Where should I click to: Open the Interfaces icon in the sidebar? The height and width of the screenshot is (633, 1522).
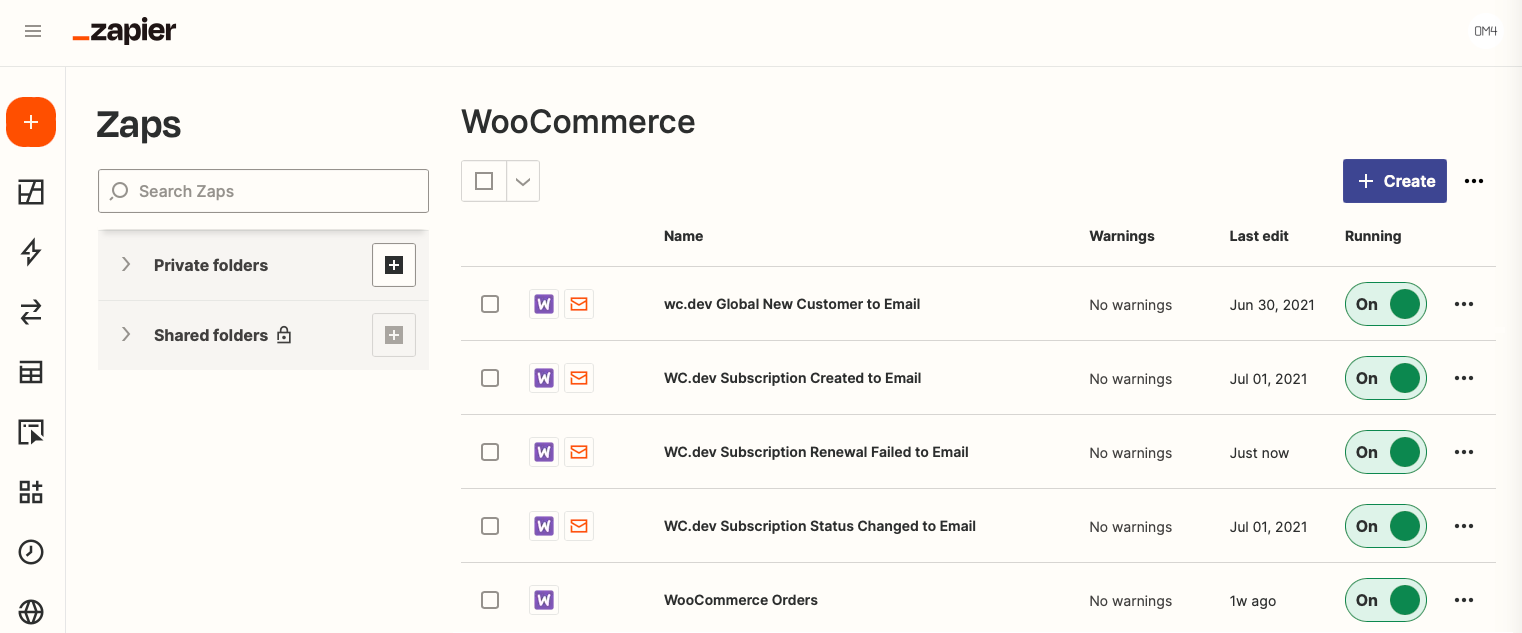point(31,192)
